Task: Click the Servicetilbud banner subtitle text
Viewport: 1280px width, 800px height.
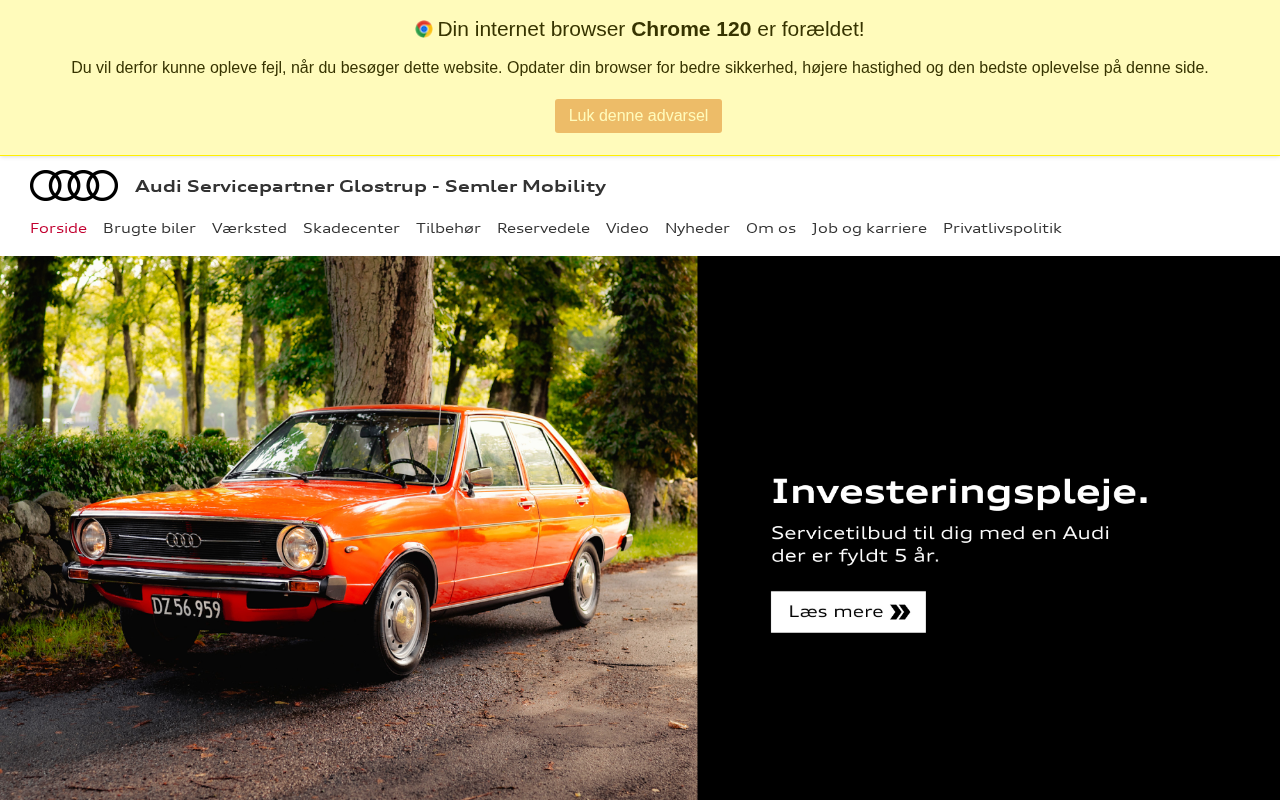Action: (x=940, y=544)
